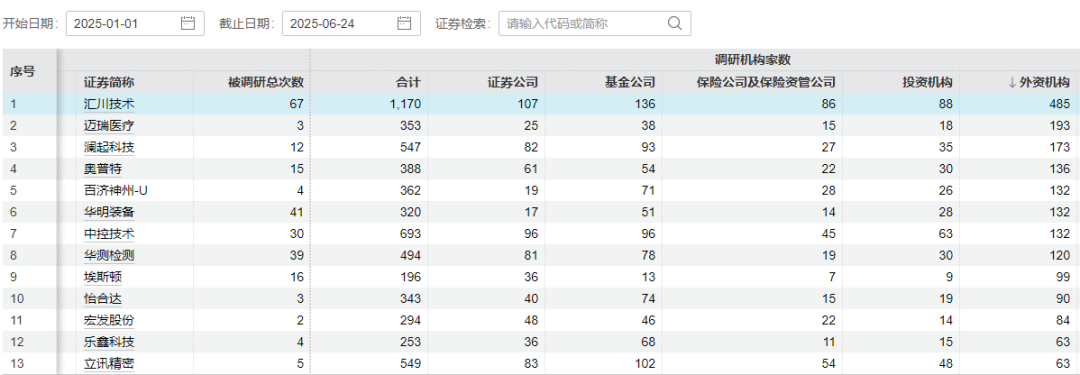Focus the 证券检索 search input

[x=594, y=23]
